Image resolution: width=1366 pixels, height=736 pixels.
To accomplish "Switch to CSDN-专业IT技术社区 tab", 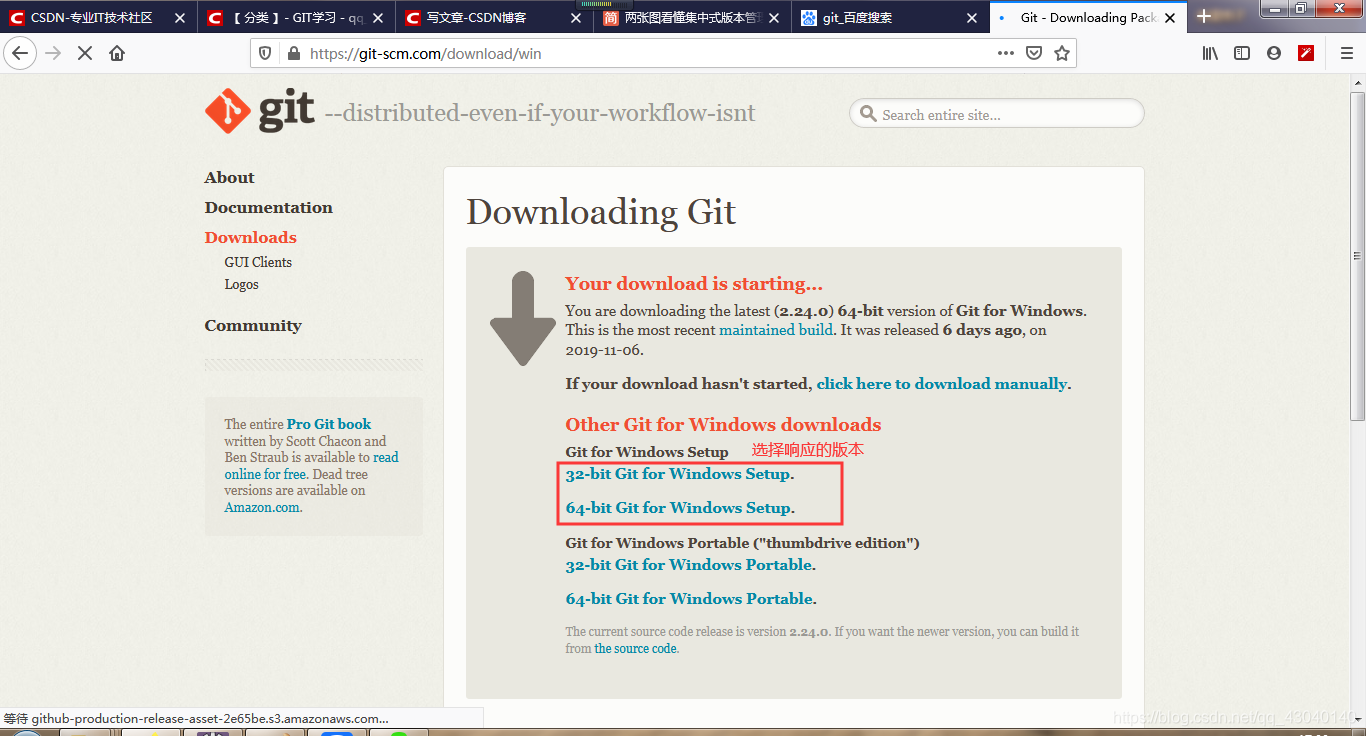I will tap(98, 18).
